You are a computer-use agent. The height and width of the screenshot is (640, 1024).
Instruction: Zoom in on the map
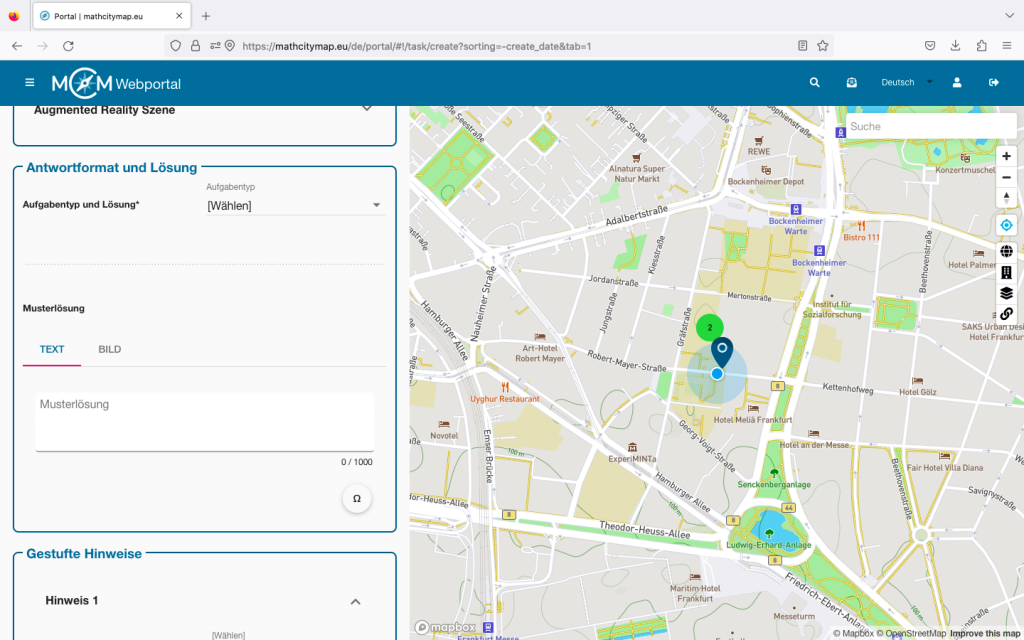[x=1006, y=156]
